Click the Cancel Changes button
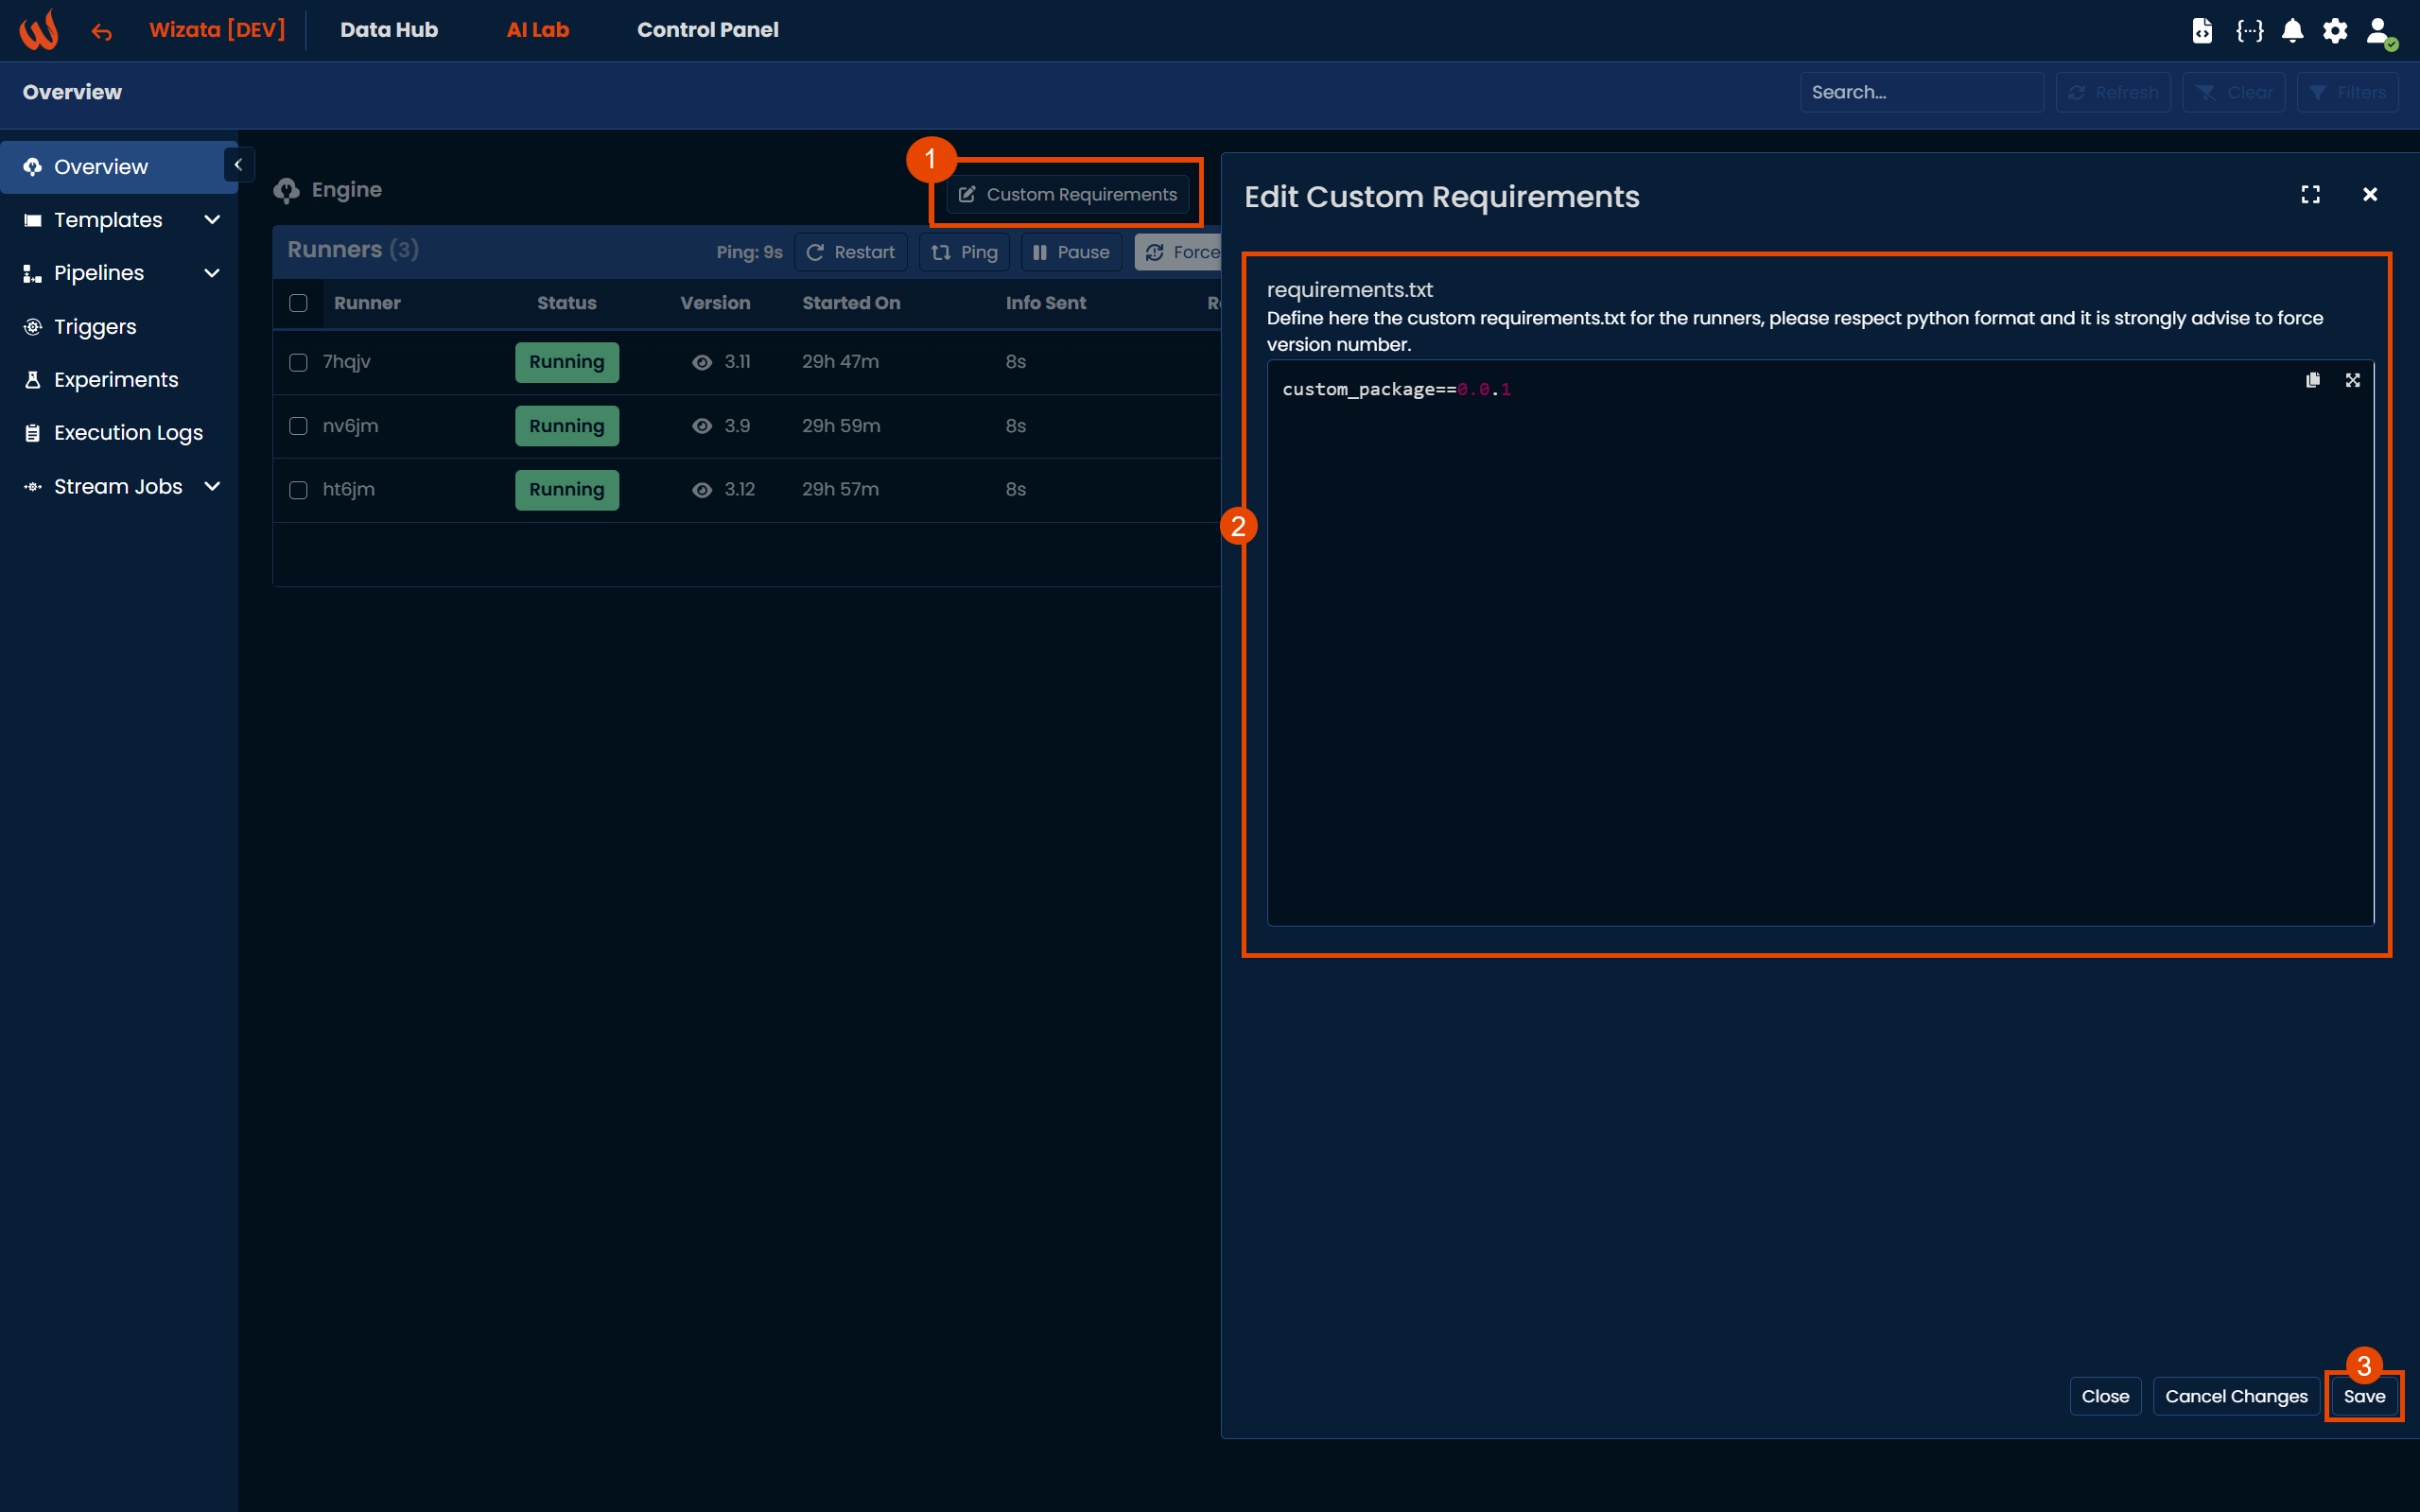 (x=2235, y=1396)
